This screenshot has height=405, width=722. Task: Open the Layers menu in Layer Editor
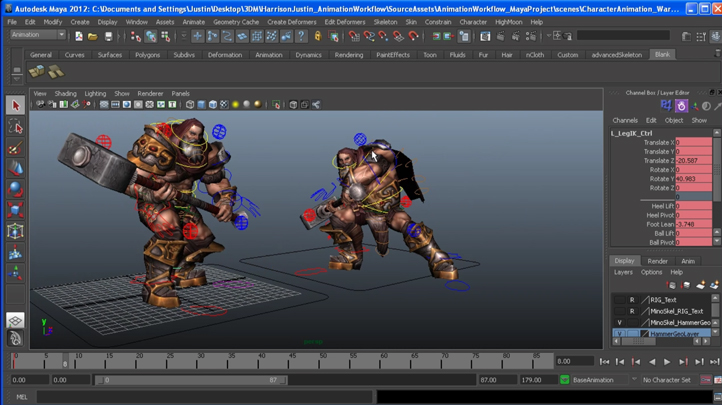[x=623, y=272]
